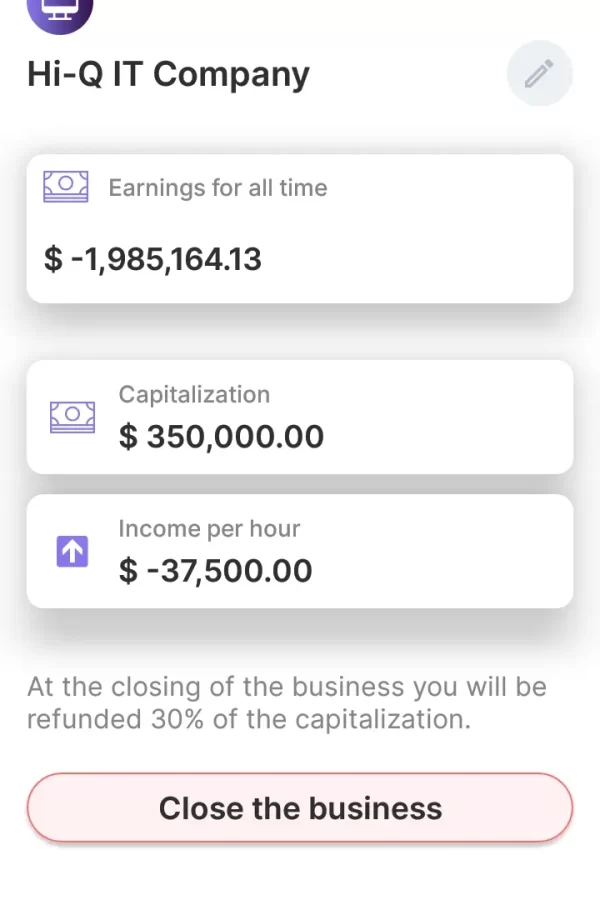Select the Capitalization label text
This screenshot has width=600, height=900.
click(194, 394)
